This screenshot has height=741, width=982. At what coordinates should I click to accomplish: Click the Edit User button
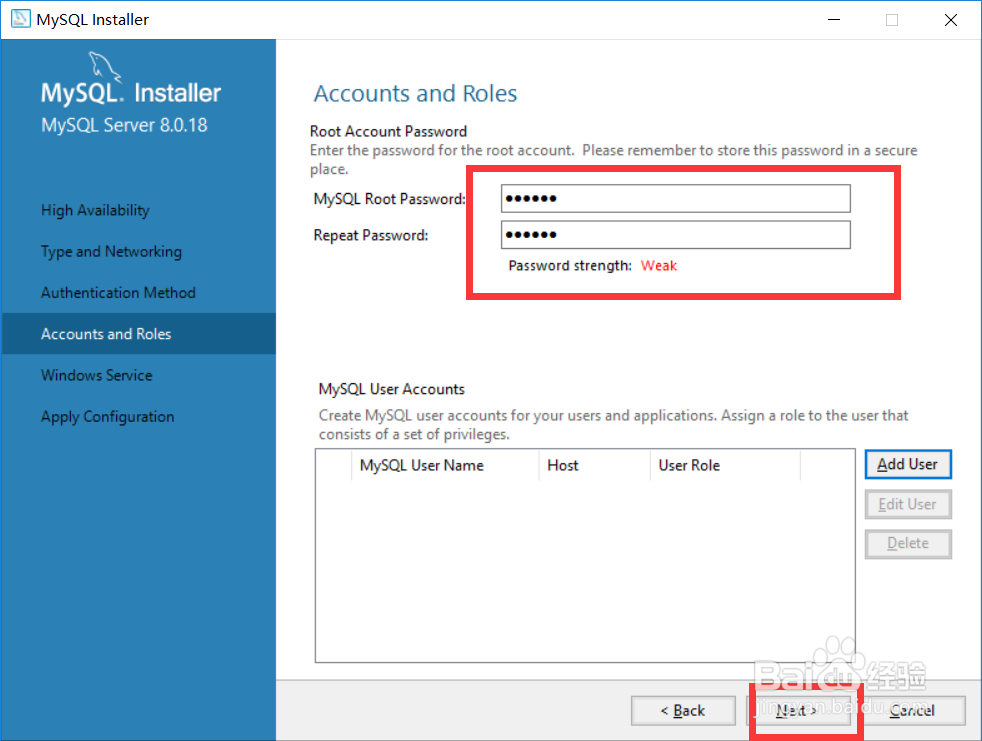pyautogui.click(x=907, y=504)
